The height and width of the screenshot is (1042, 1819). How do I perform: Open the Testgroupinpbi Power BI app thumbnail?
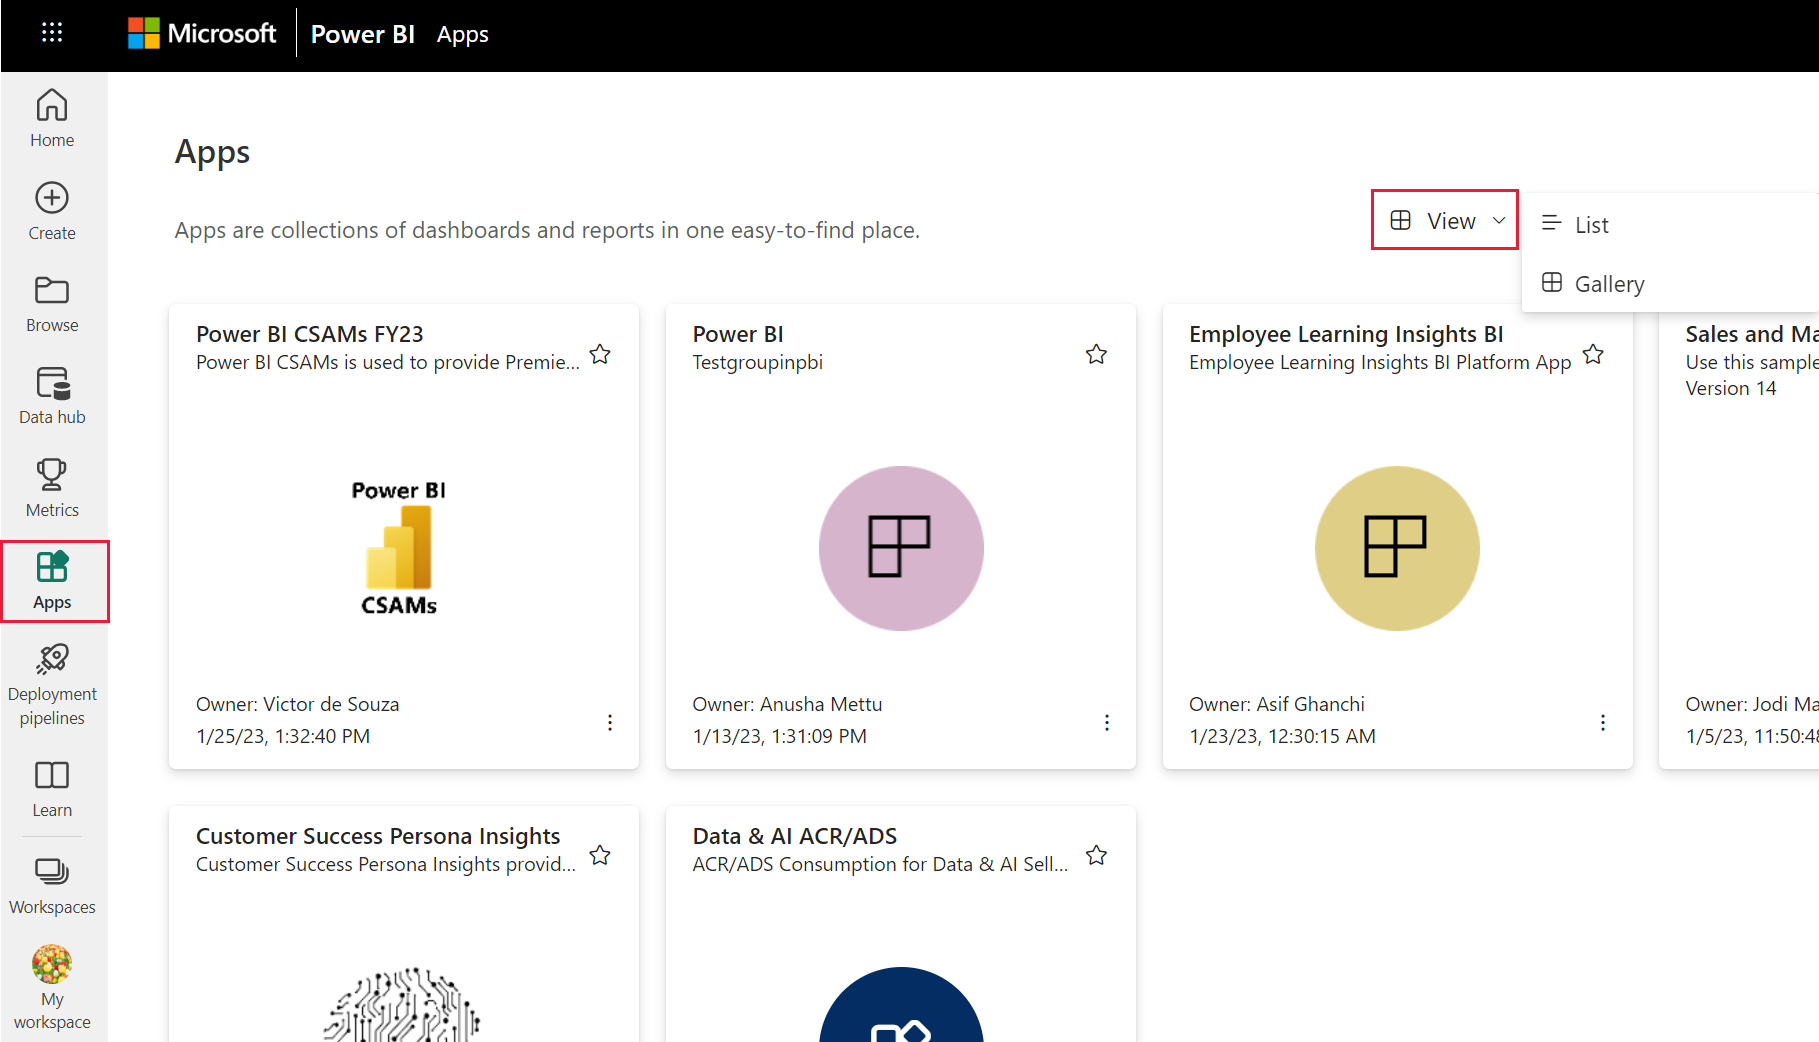tap(901, 548)
